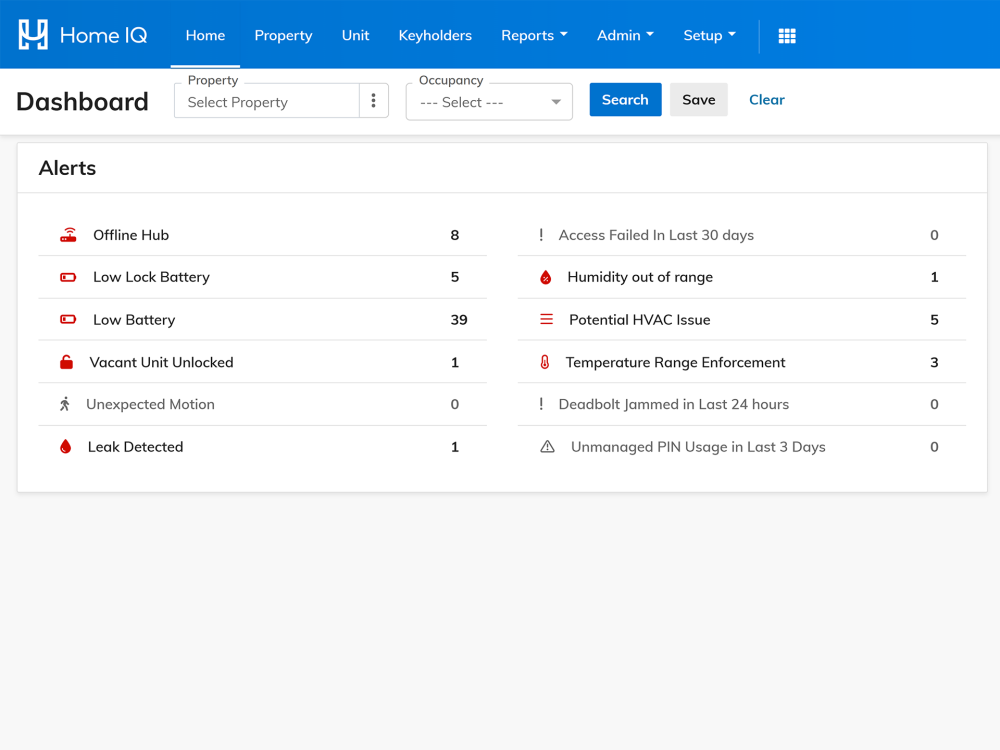Go to the Keyholders tab

point(435,36)
